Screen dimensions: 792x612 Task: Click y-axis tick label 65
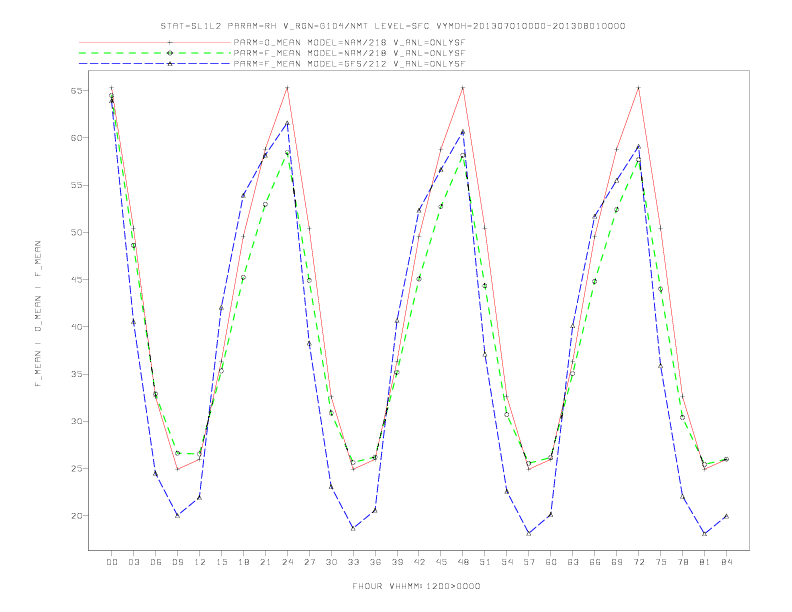pos(76,91)
